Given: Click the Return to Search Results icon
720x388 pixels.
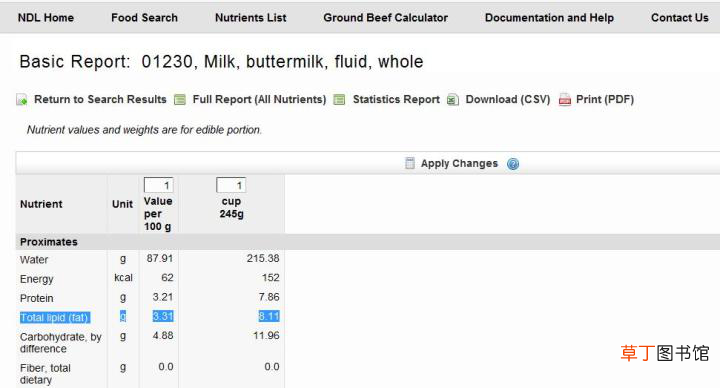Looking at the screenshot, I should pyautogui.click(x=22, y=99).
